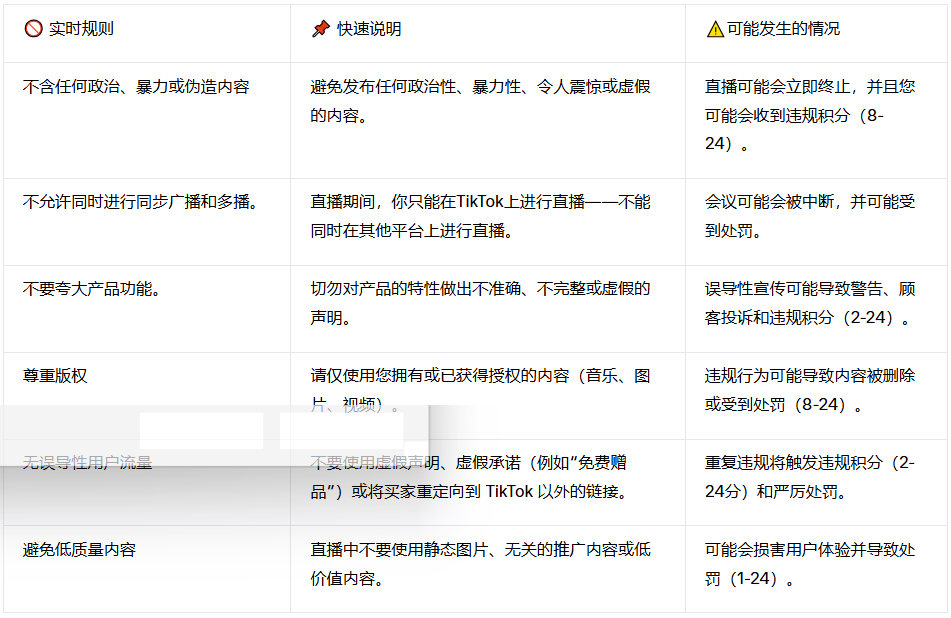Select the cell starting with 避免发布任何政治性
951x618 pixels.
[x=480, y=101]
